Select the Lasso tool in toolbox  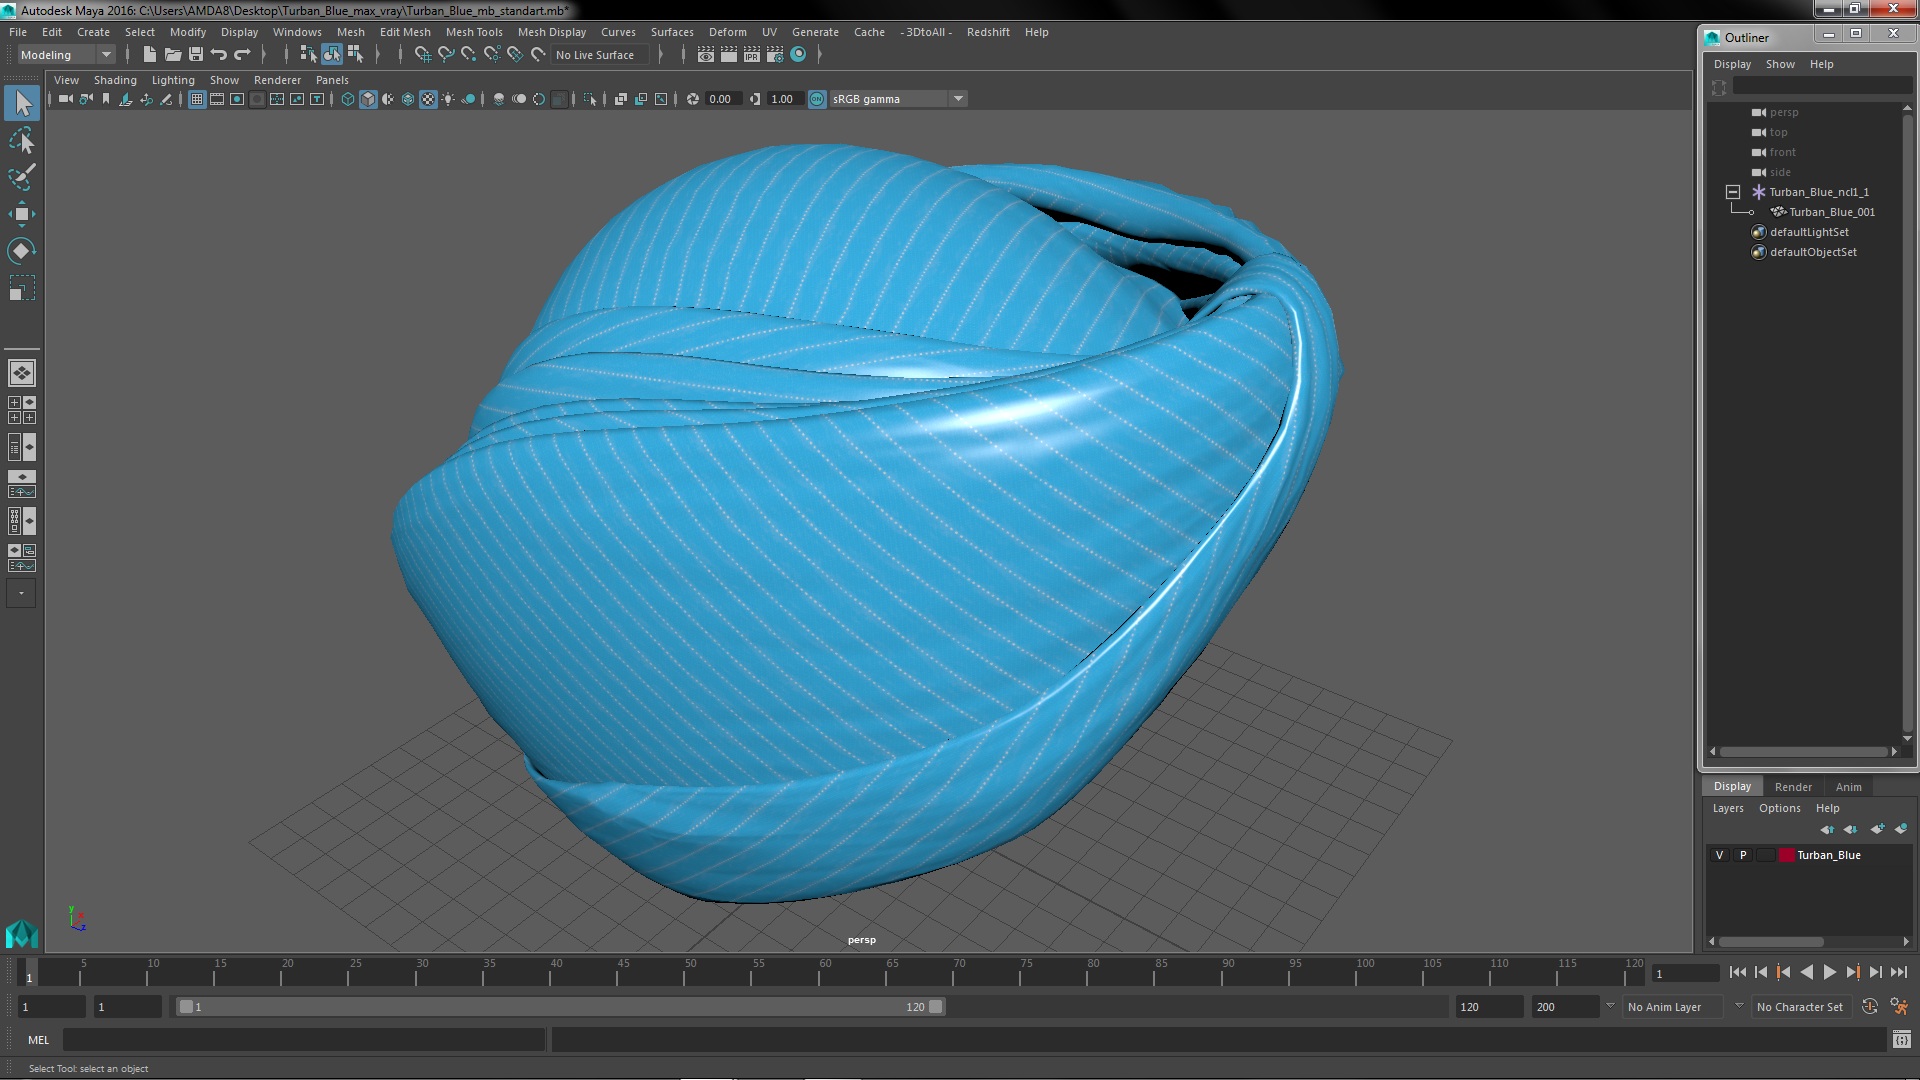(x=22, y=141)
